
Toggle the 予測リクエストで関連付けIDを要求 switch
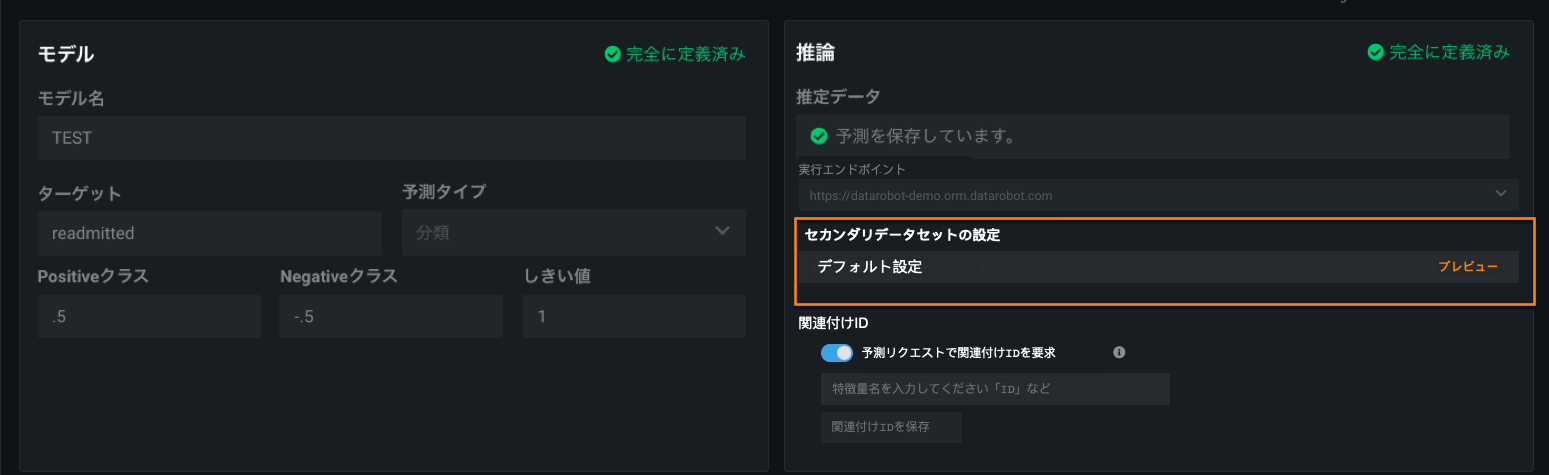[x=836, y=352]
